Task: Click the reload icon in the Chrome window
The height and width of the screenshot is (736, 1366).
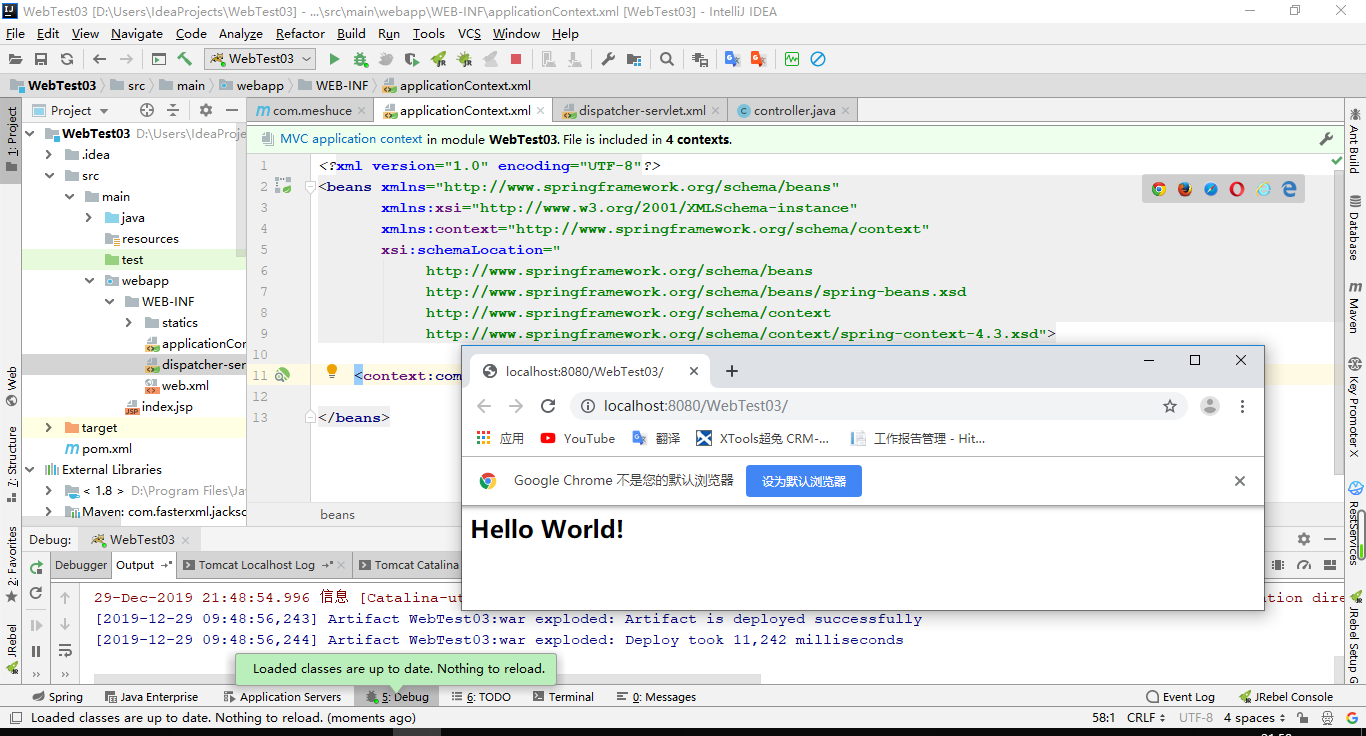Action: (x=548, y=406)
